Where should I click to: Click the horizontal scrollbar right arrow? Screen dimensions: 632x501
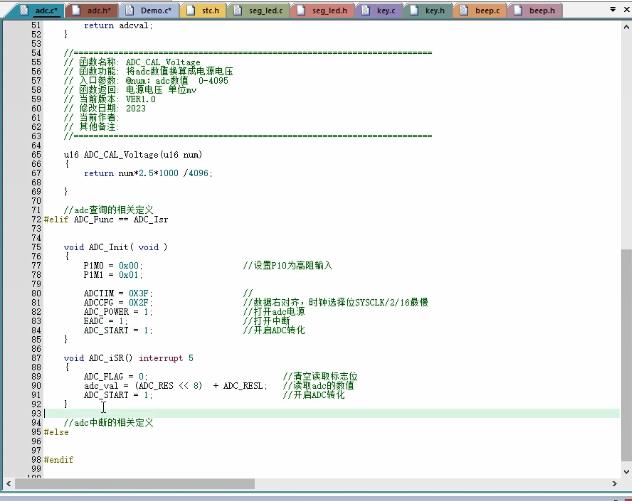click(614, 483)
